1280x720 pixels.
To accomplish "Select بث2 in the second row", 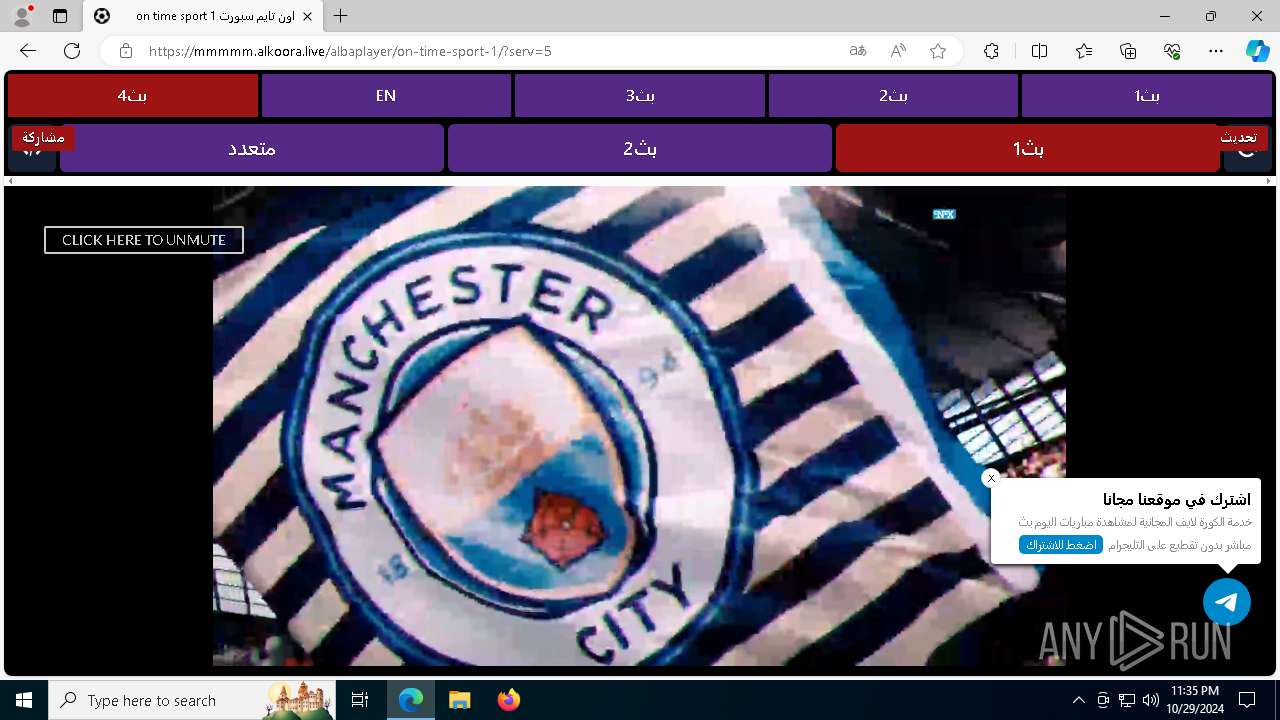I will tap(640, 148).
